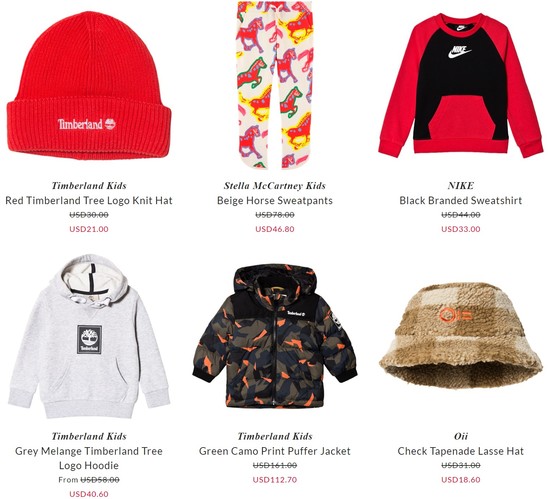550x499 pixels.
Task: Open the NIKE brand link
Action: pos(461,186)
